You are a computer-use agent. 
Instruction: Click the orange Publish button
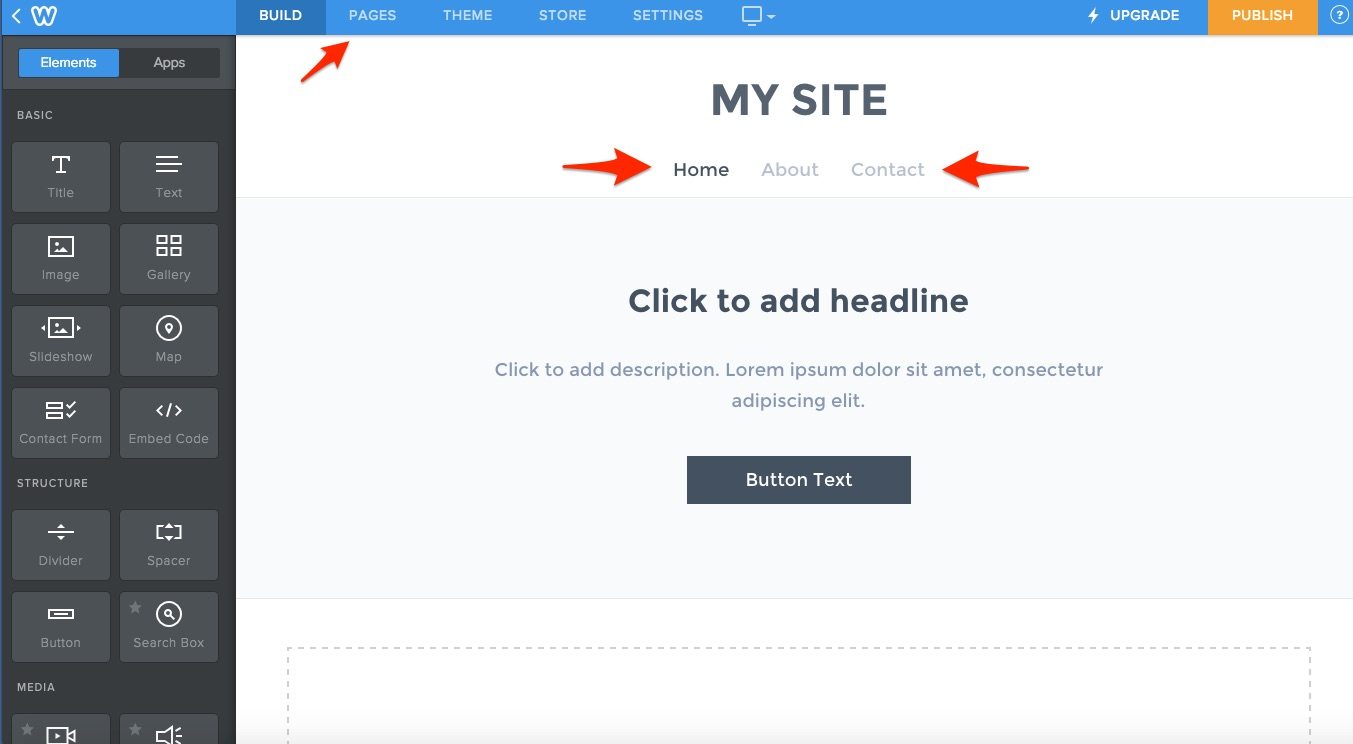click(1262, 16)
